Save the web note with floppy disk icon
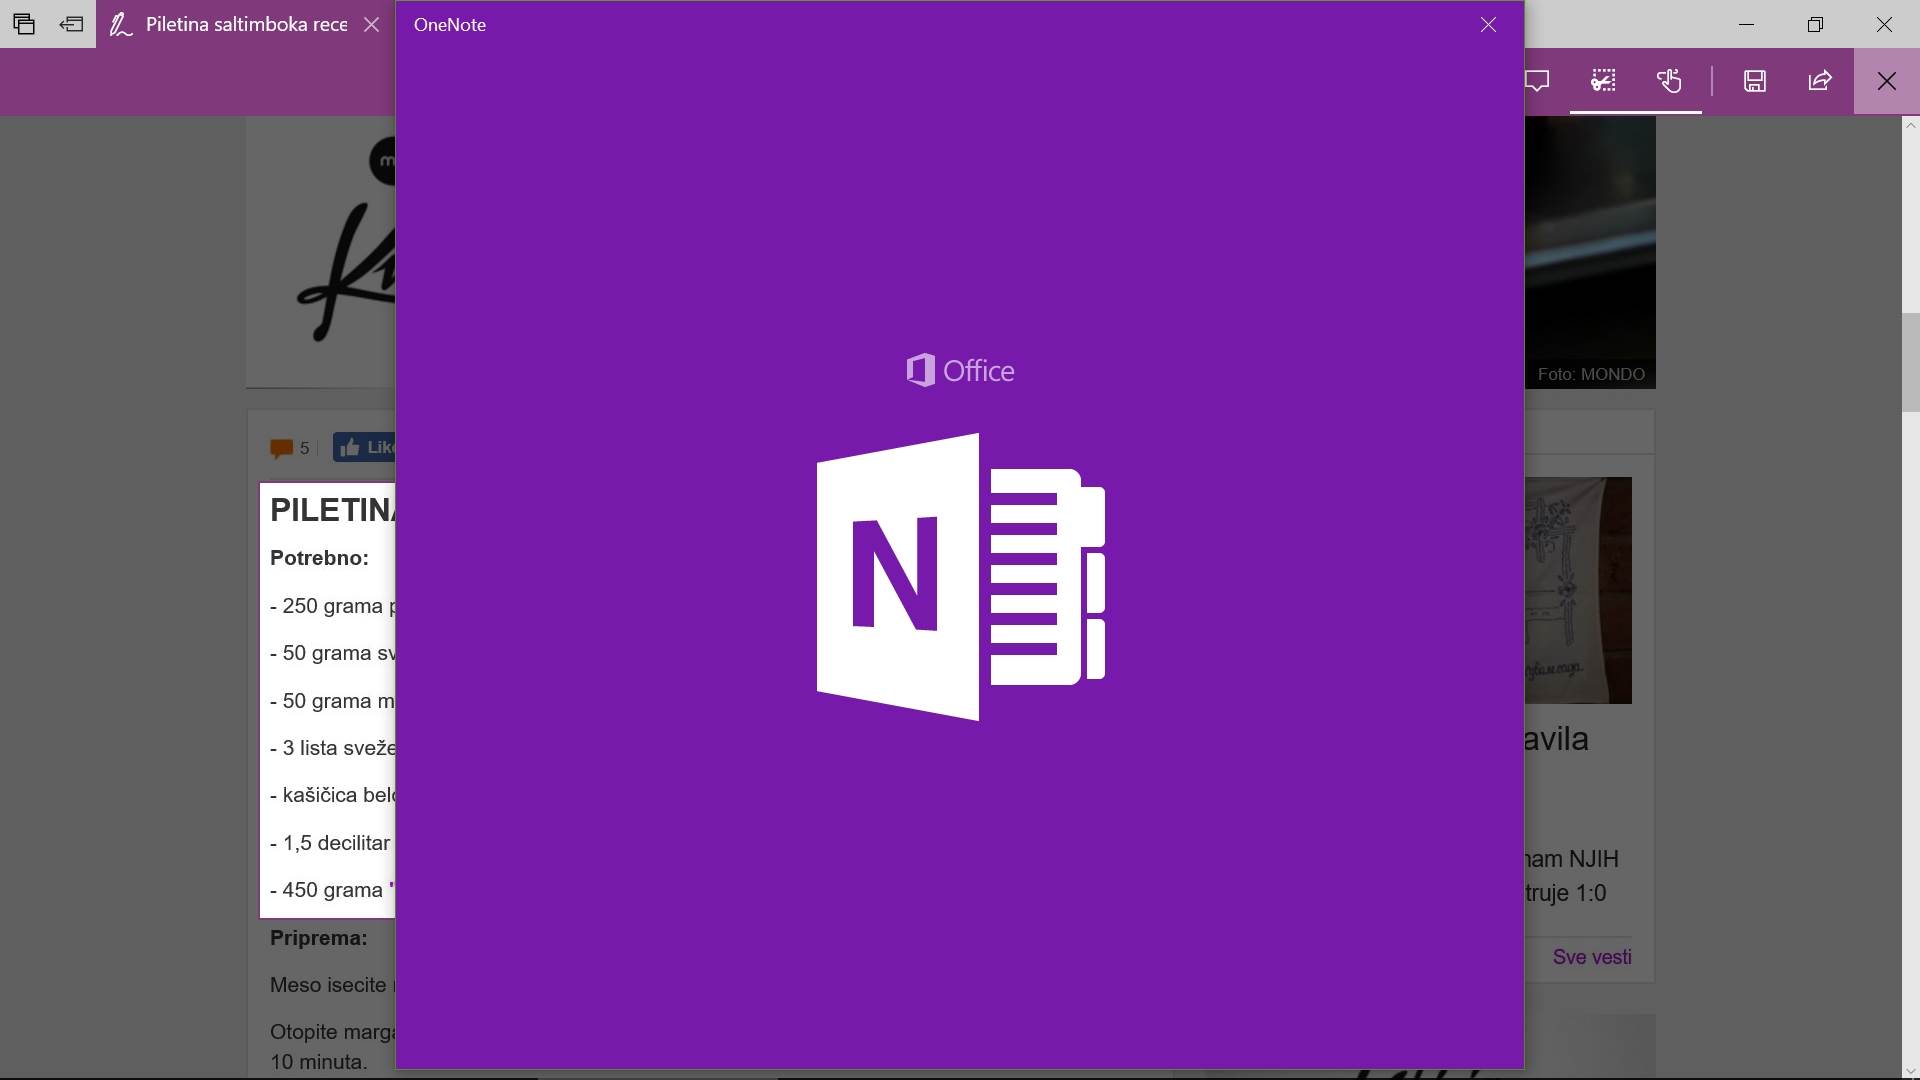This screenshot has height=1080, width=1920. tap(1754, 81)
